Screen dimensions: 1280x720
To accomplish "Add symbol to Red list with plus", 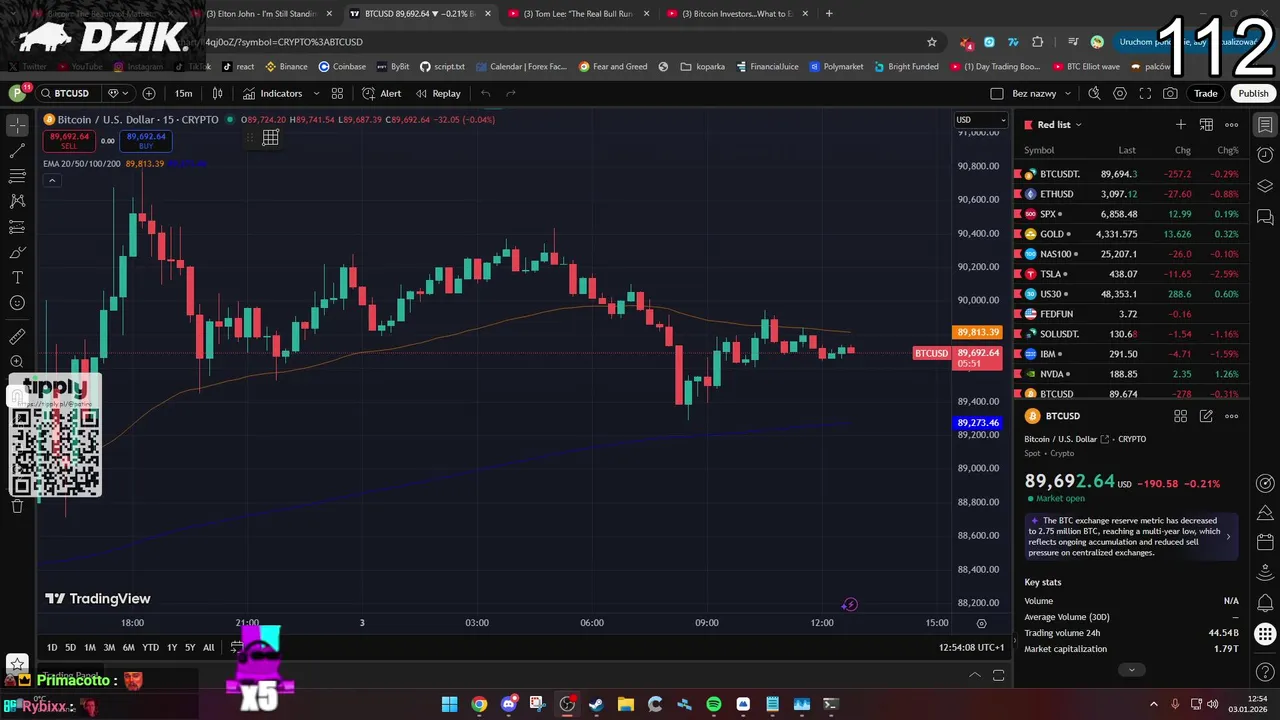I will [x=1180, y=124].
